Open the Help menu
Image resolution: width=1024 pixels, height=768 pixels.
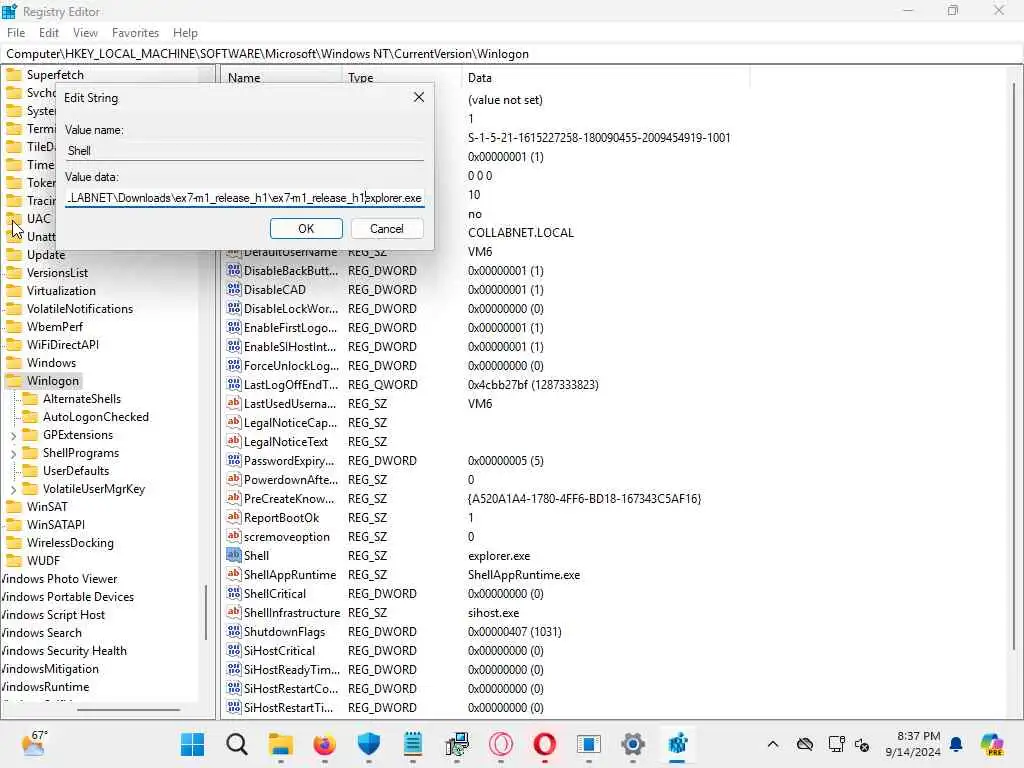(x=185, y=33)
